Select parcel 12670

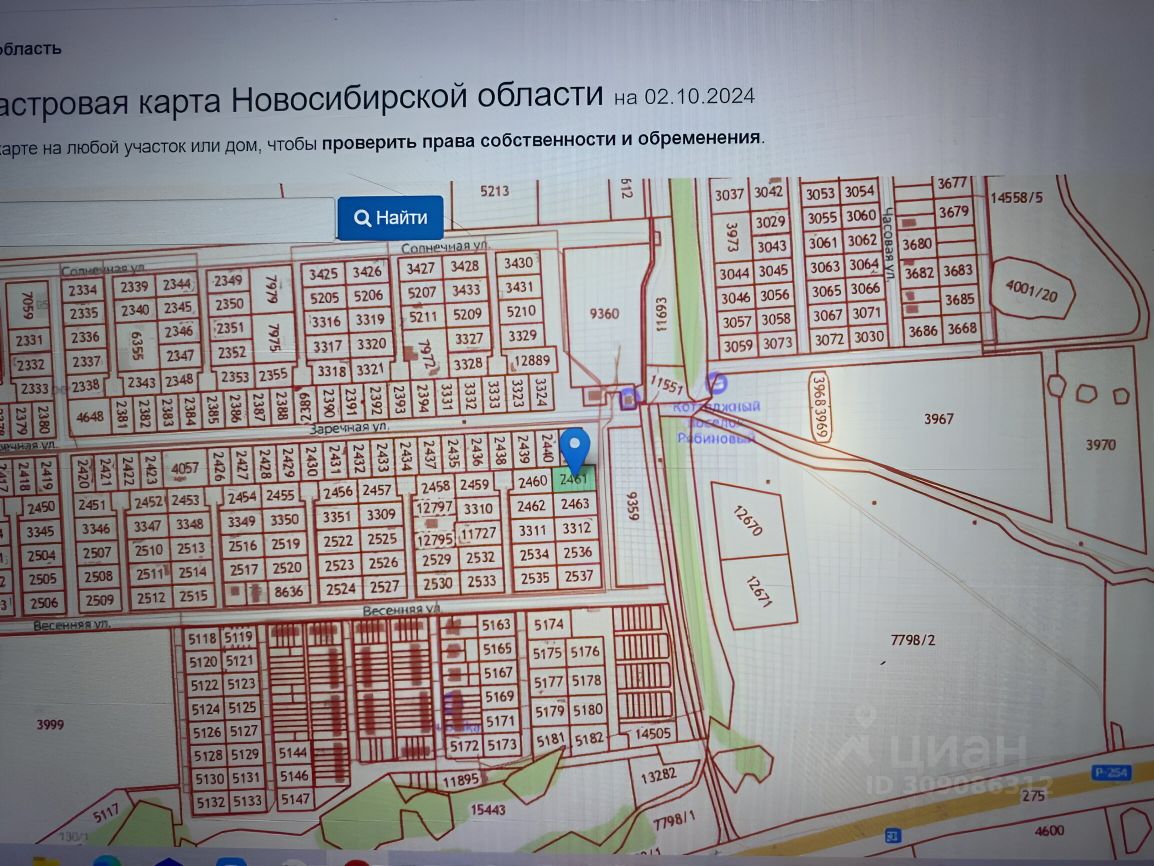coord(748,521)
